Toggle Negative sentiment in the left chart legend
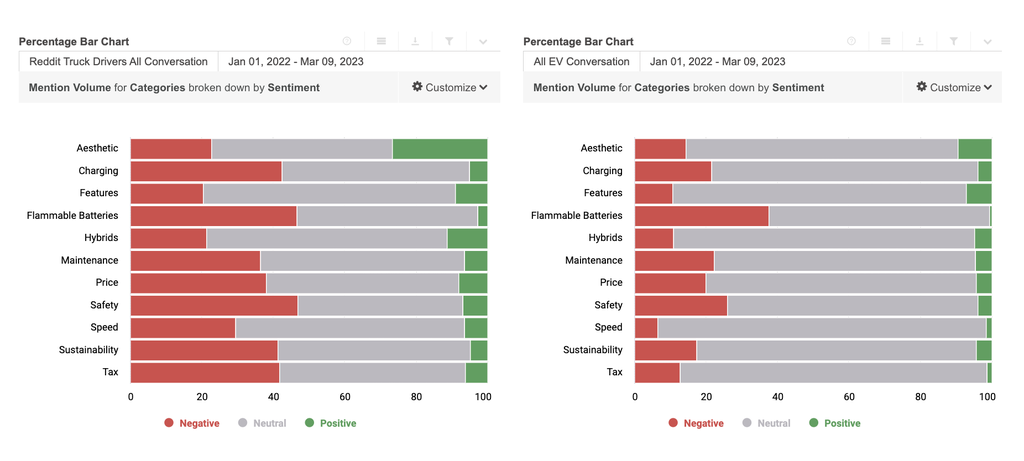This screenshot has width=1024, height=461. point(192,423)
